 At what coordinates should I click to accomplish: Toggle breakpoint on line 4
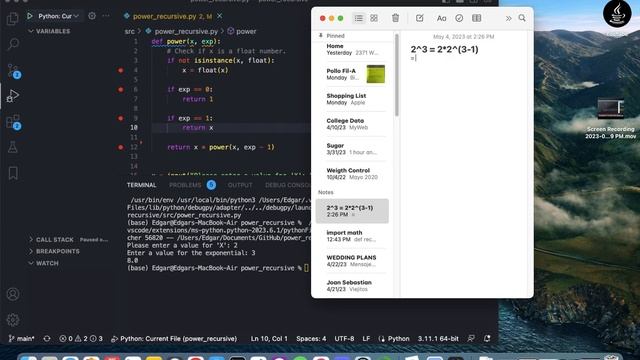coord(120,70)
